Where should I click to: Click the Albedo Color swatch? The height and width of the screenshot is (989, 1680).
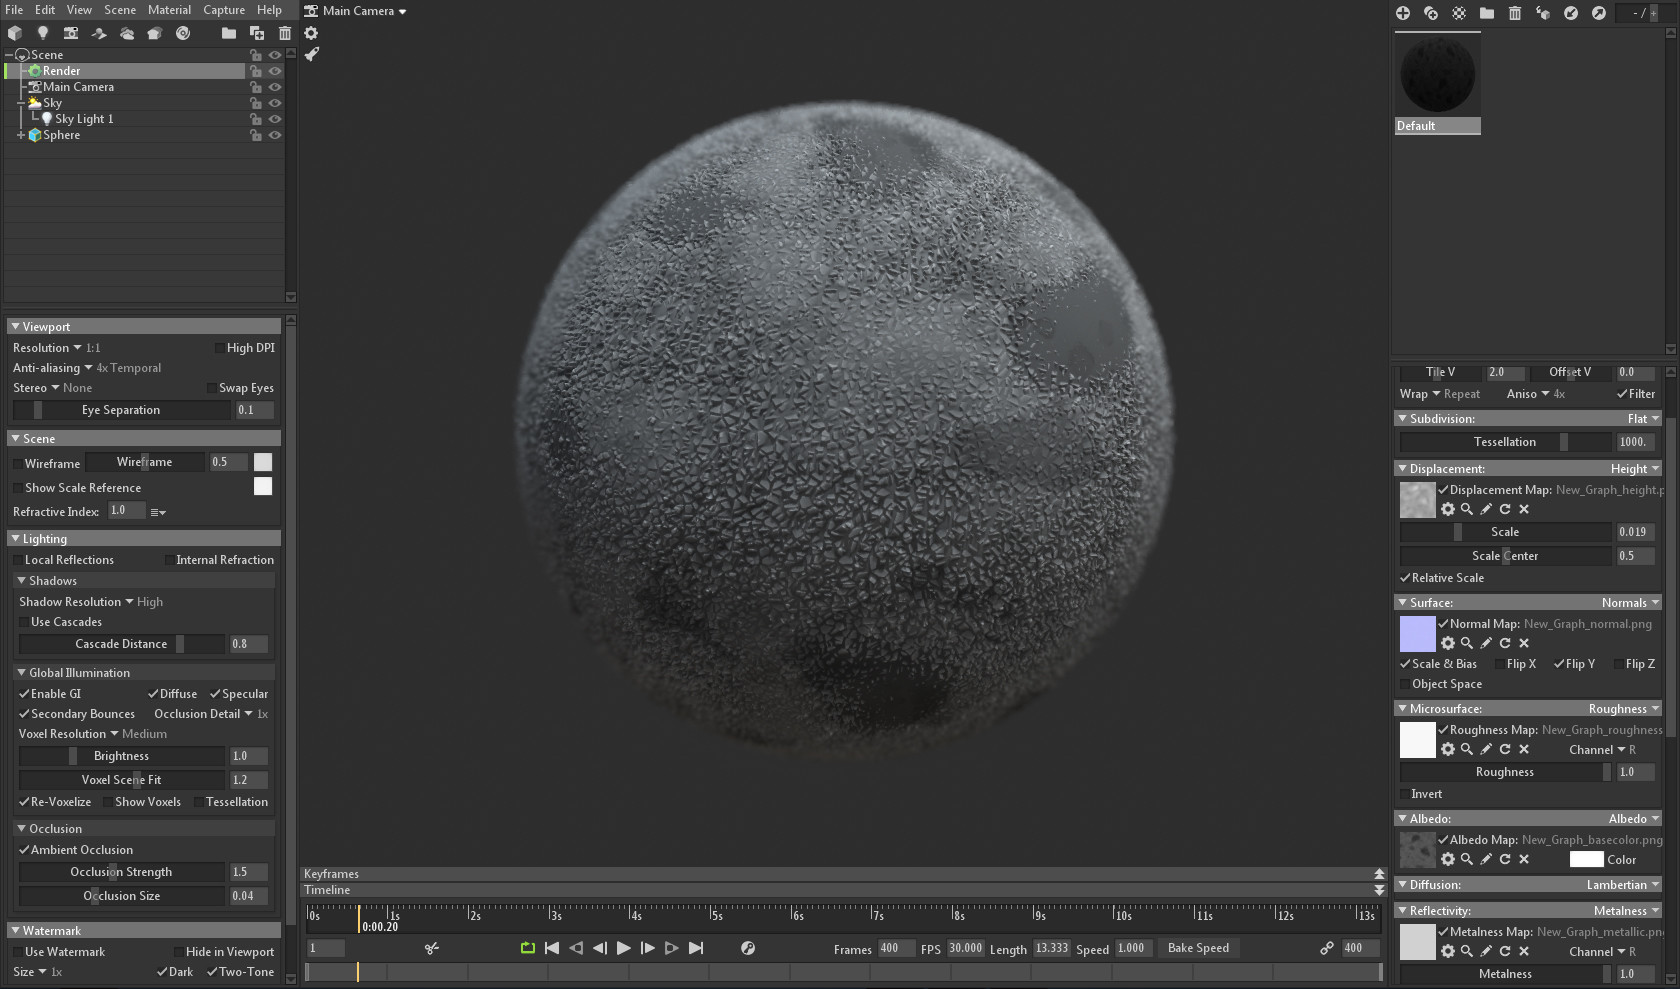click(1587, 859)
